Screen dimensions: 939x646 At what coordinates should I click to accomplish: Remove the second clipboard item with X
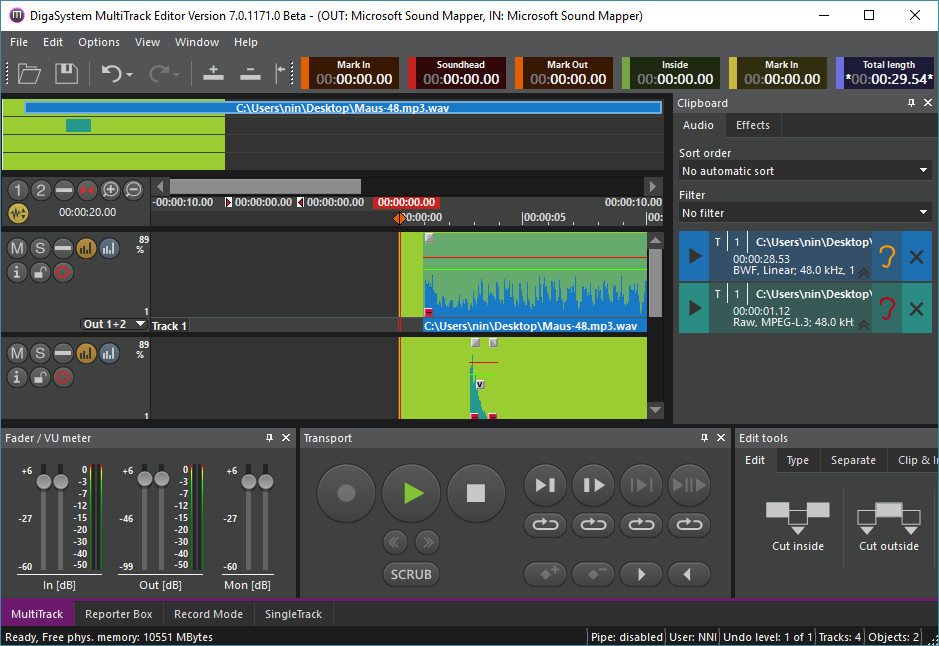pyautogui.click(x=916, y=307)
